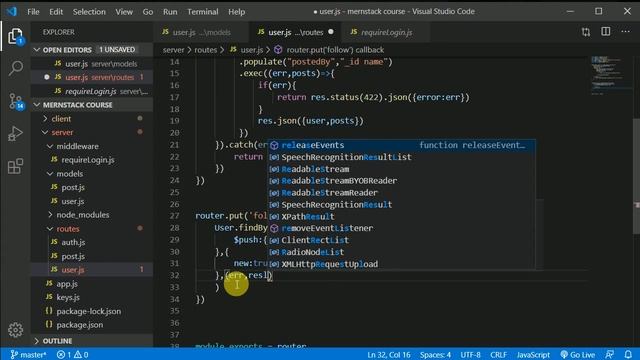The height and width of the screenshot is (360, 640).
Task: Click CRLF line ending selector
Action: pos(498,355)
